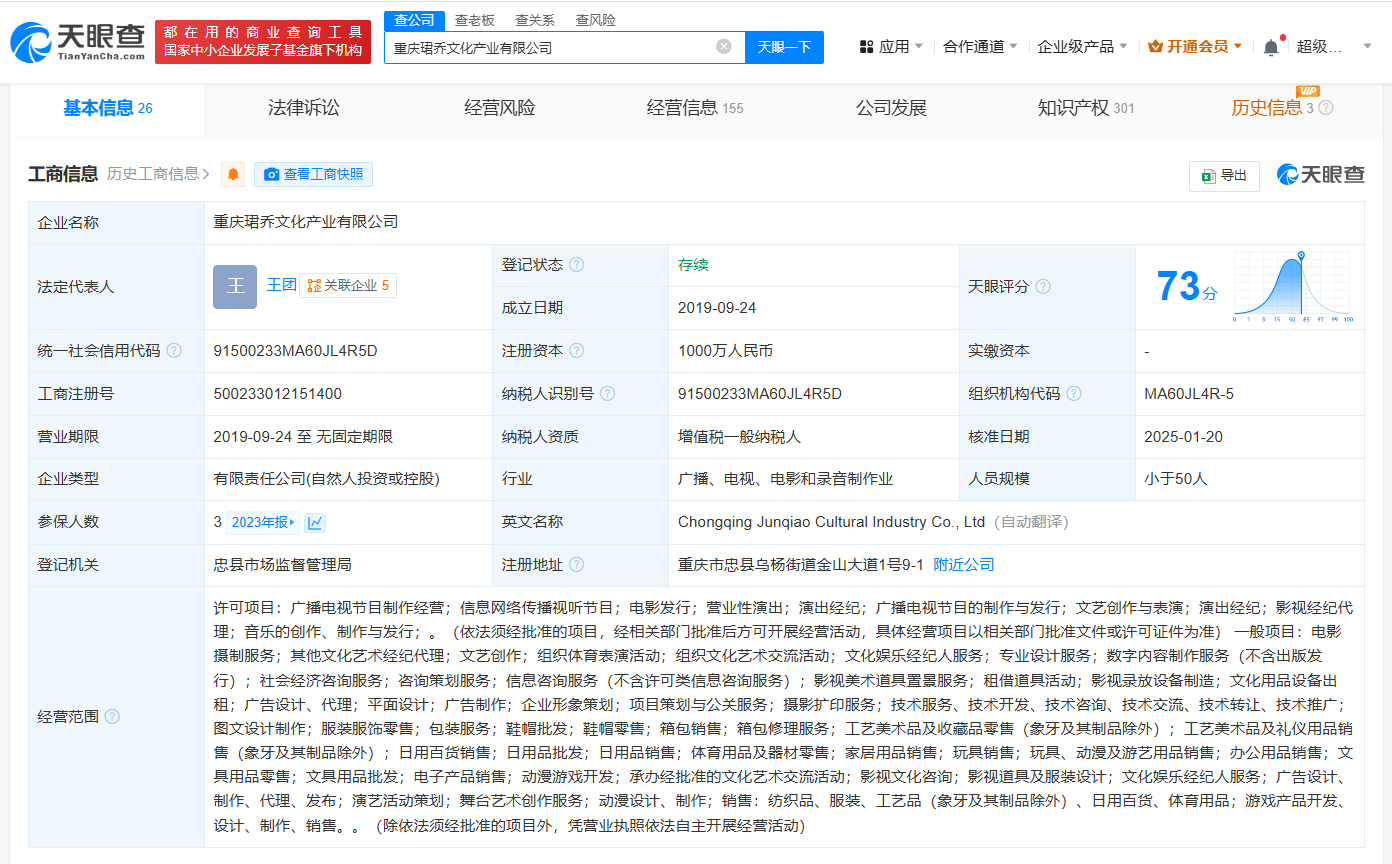The height and width of the screenshot is (864, 1392).
Task: Click help icon beside 纳税人识别号
Action: (x=608, y=394)
